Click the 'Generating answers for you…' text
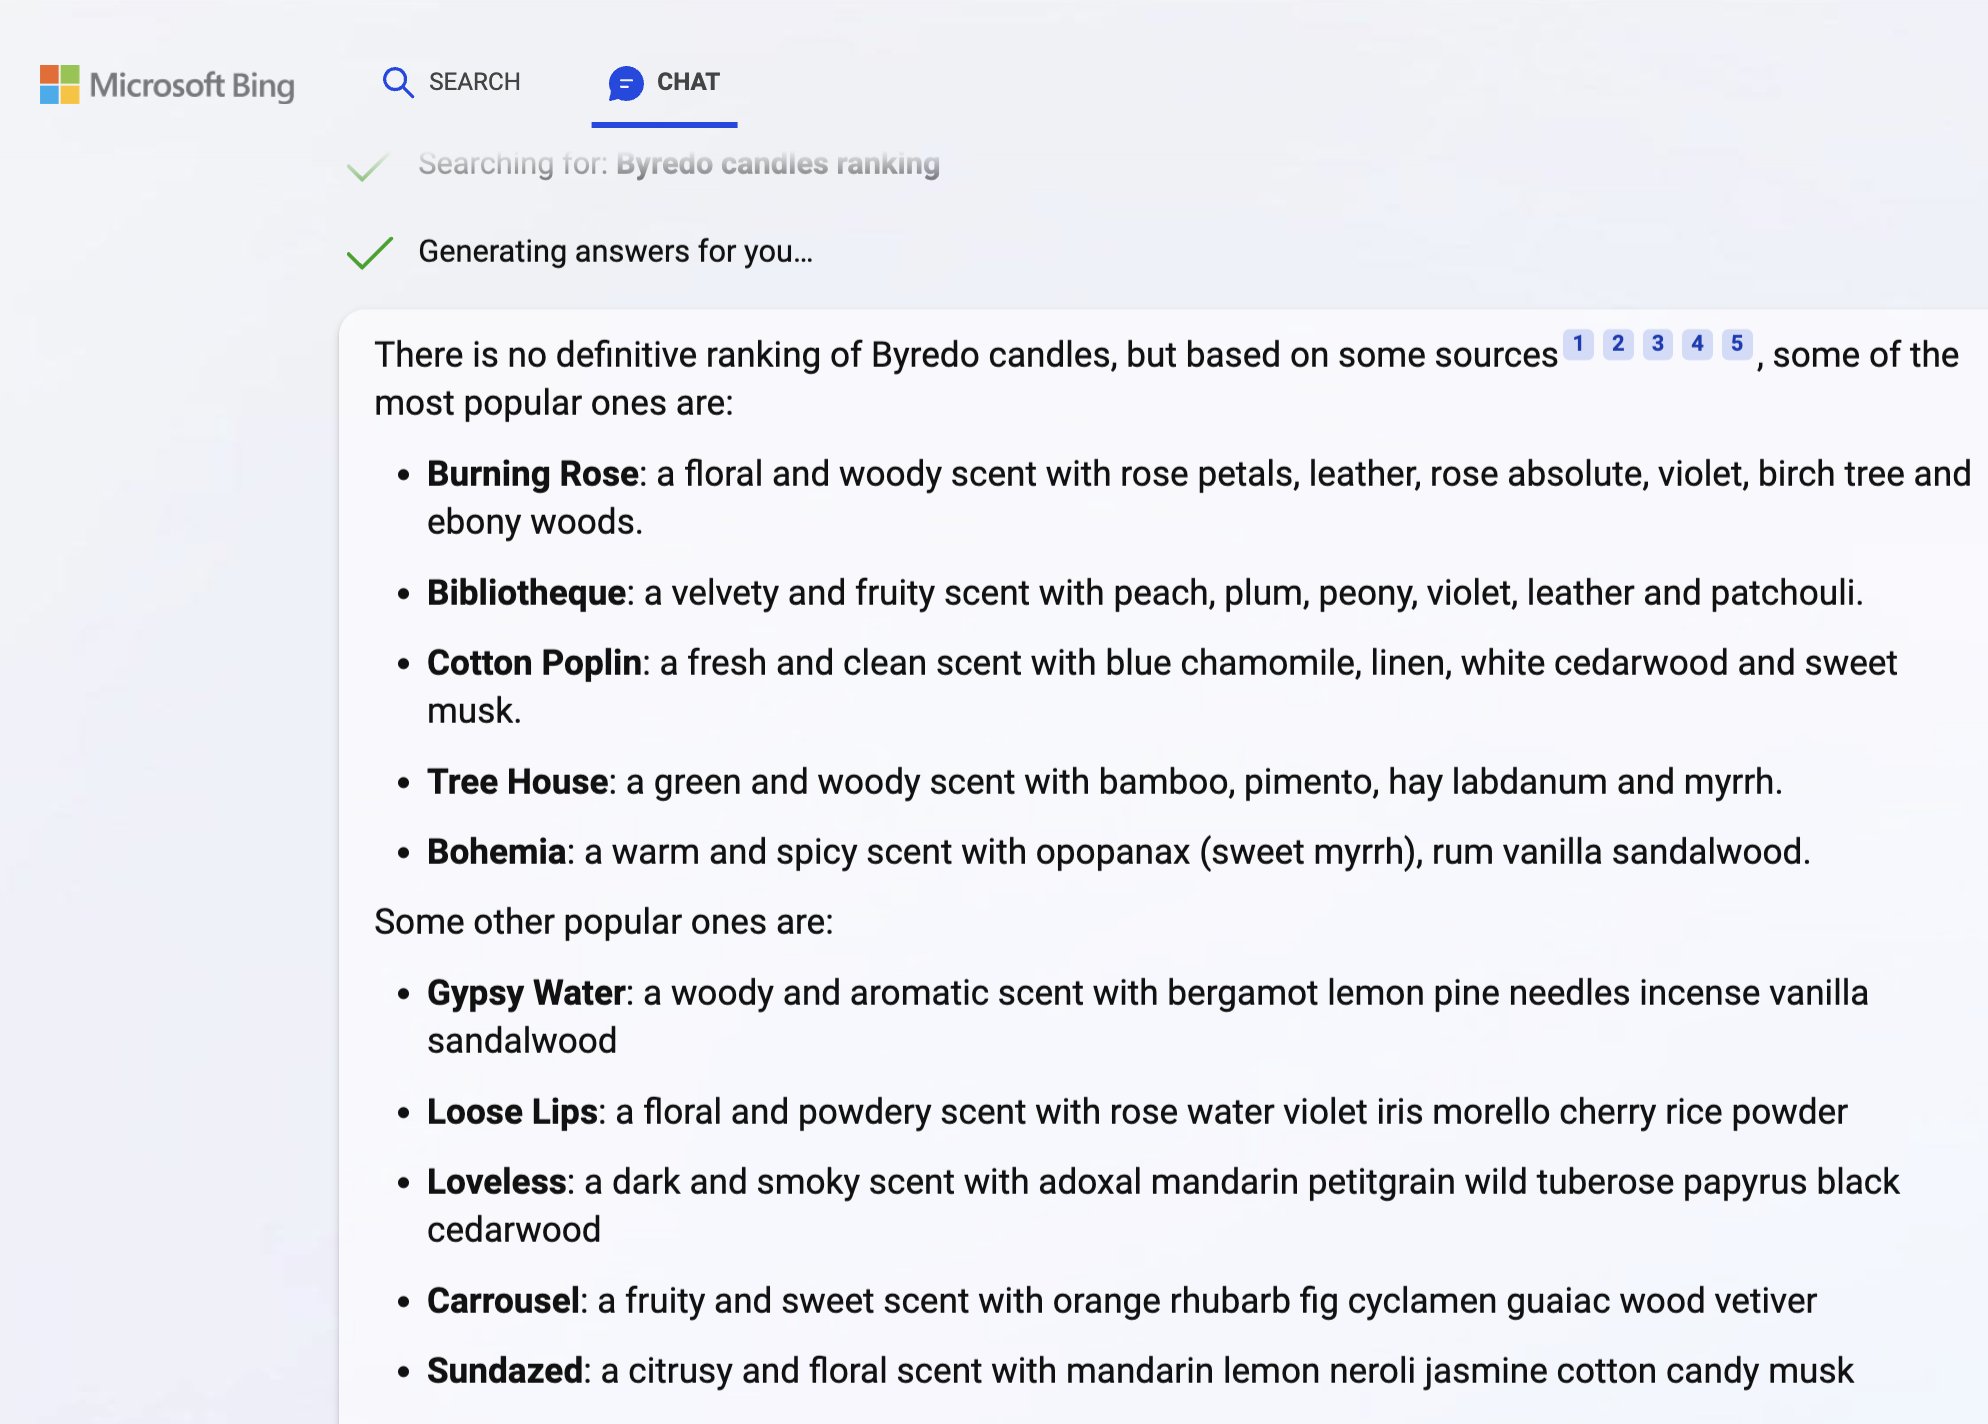 pyautogui.click(x=615, y=251)
